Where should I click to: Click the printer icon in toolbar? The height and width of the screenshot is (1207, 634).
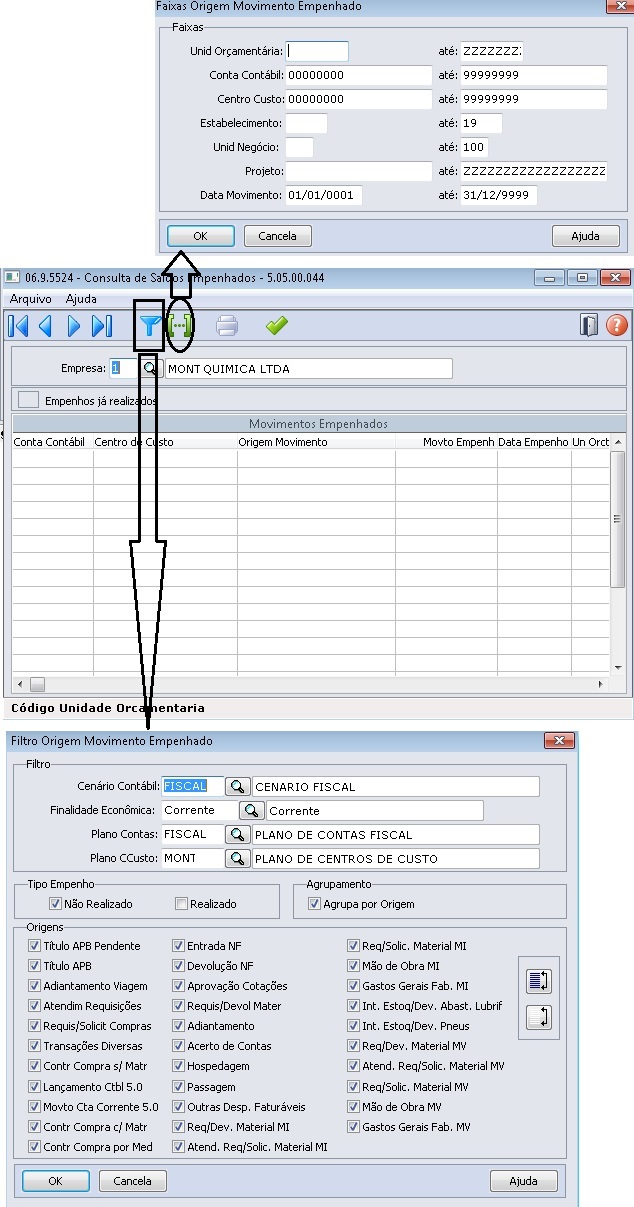(x=227, y=326)
